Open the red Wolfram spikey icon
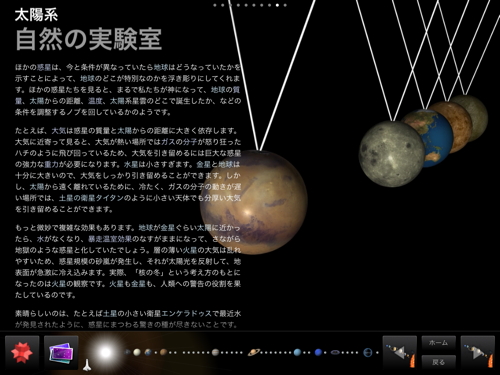500x375 pixels. (22, 353)
